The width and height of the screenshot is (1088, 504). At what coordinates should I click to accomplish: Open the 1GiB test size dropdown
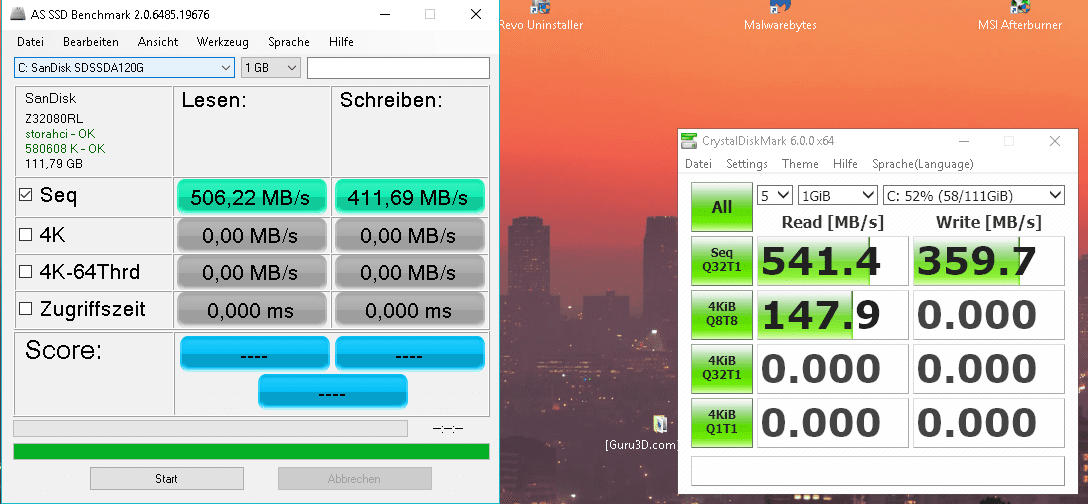[x=838, y=196]
